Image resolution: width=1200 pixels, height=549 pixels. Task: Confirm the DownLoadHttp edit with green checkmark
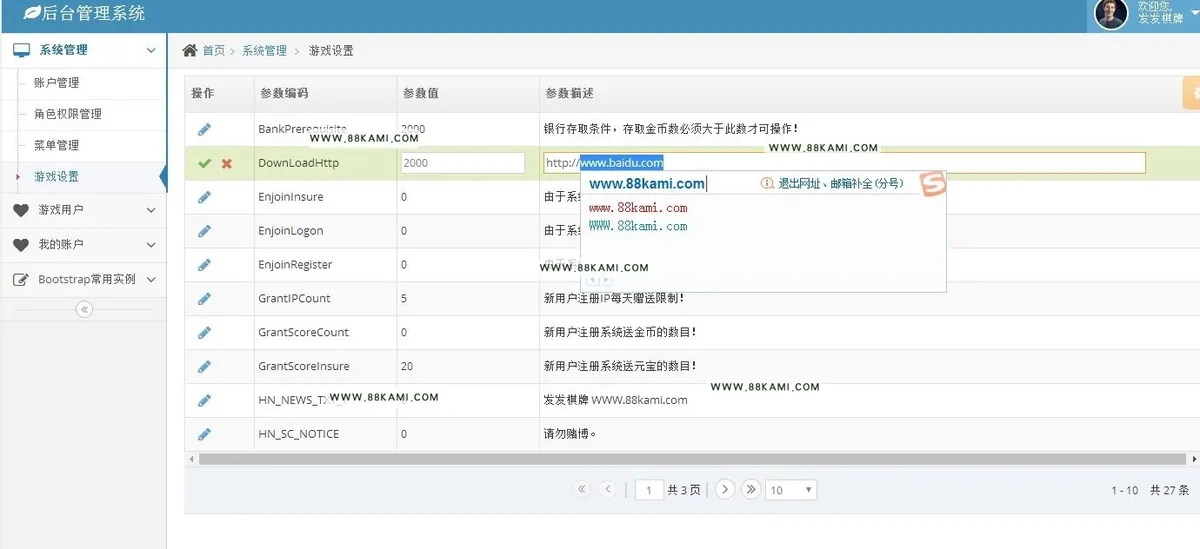click(204, 163)
